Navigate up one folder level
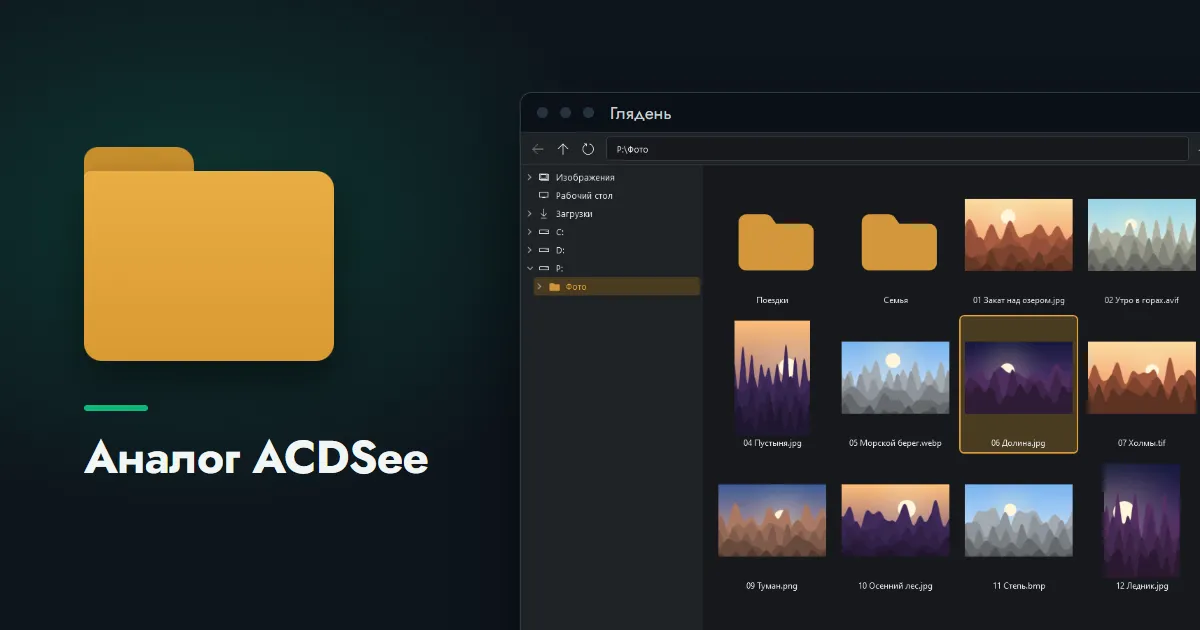The width and height of the screenshot is (1200, 630). pyautogui.click(x=563, y=149)
